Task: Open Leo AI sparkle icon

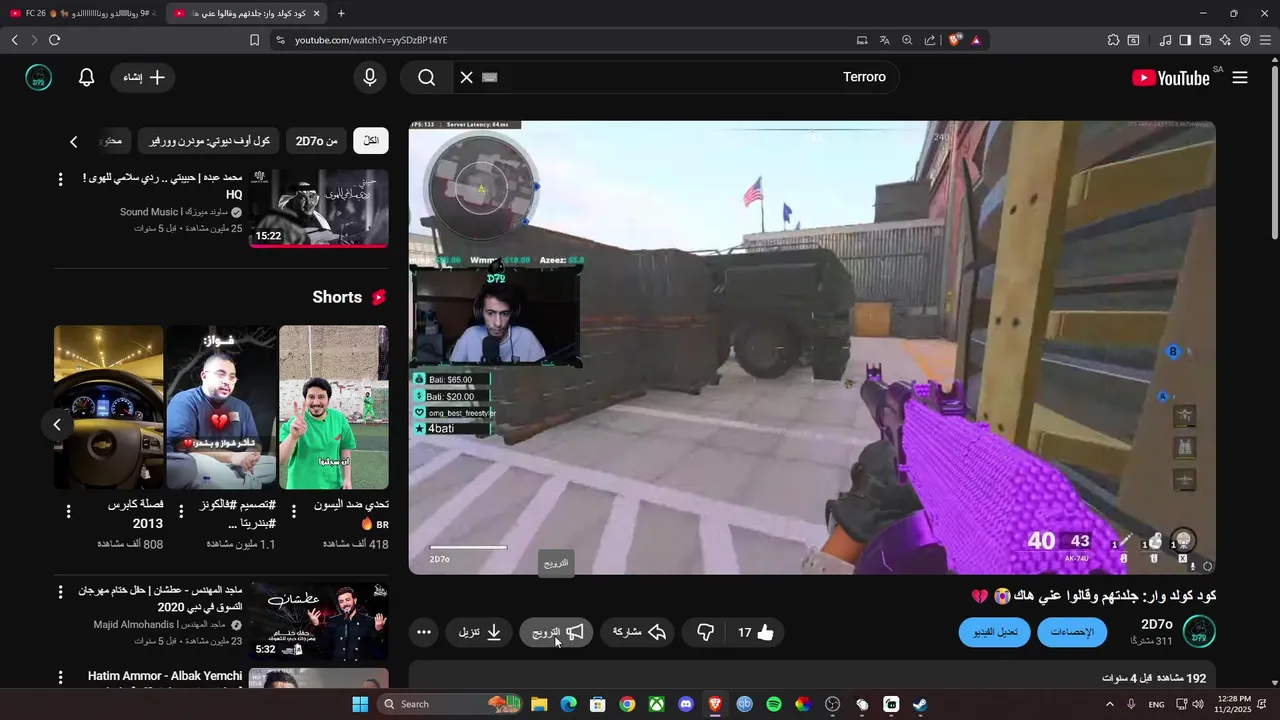Action: pyautogui.click(x=1225, y=40)
